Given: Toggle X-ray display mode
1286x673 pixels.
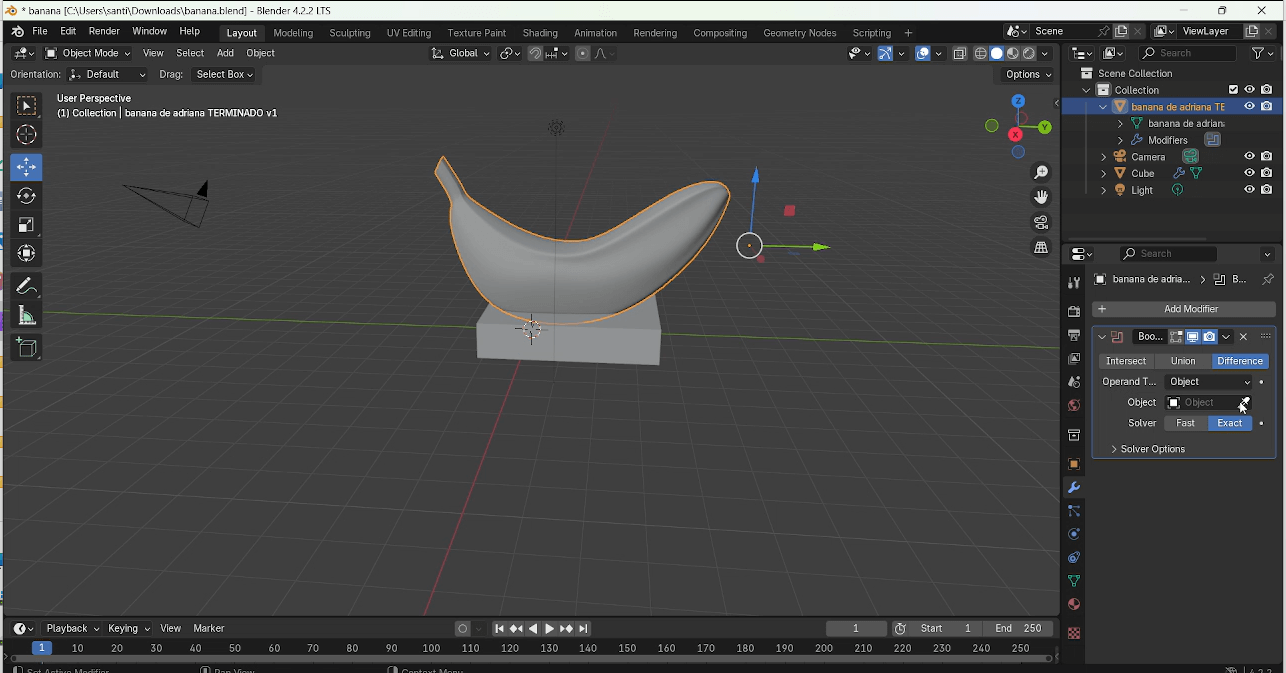Looking at the screenshot, I should coord(959,53).
